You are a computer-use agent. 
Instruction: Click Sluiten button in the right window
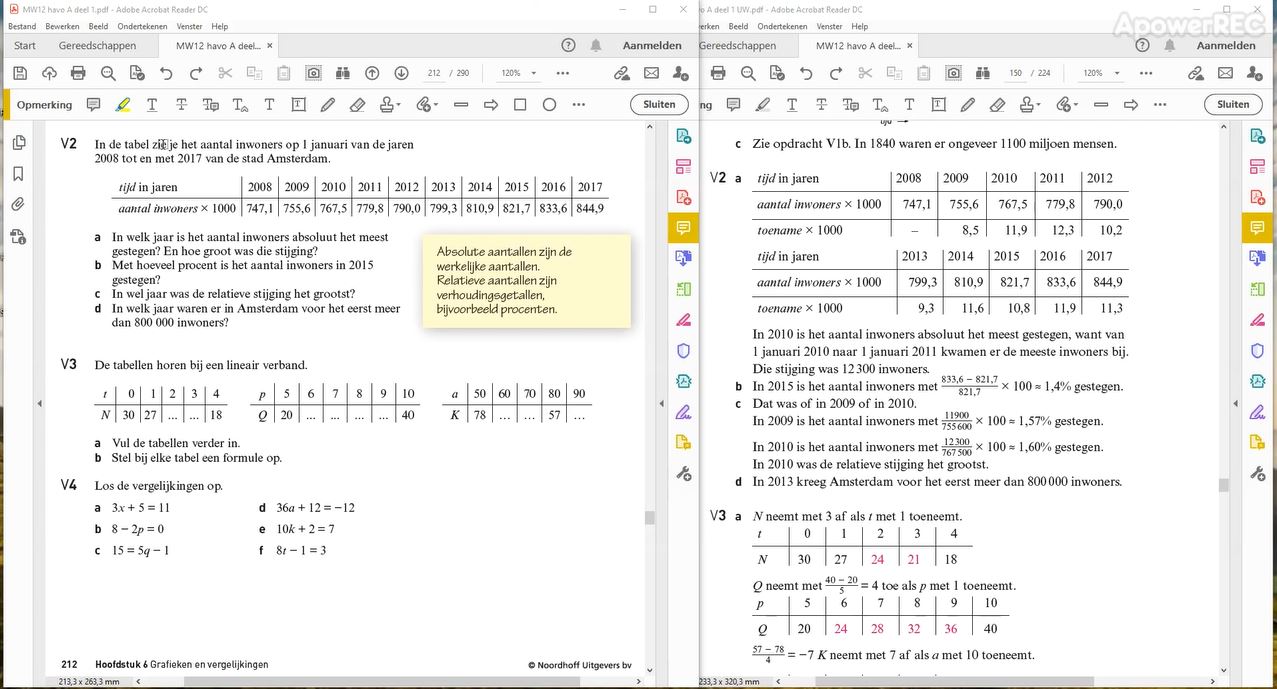coord(1233,104)
